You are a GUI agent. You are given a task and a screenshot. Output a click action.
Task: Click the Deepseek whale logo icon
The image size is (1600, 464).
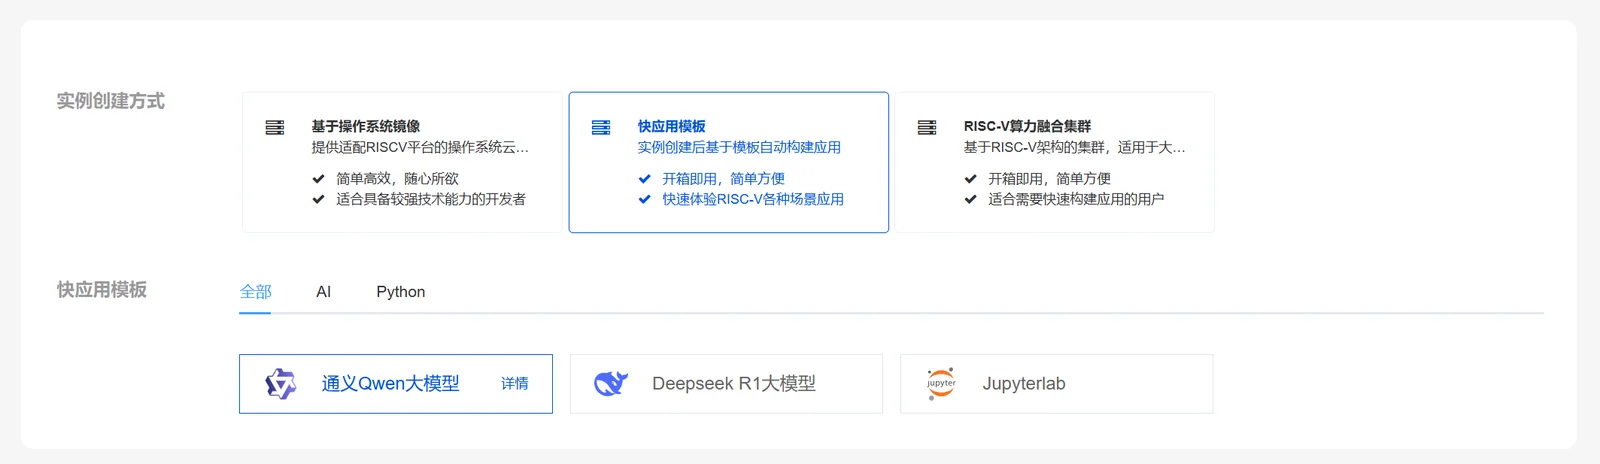611,384
